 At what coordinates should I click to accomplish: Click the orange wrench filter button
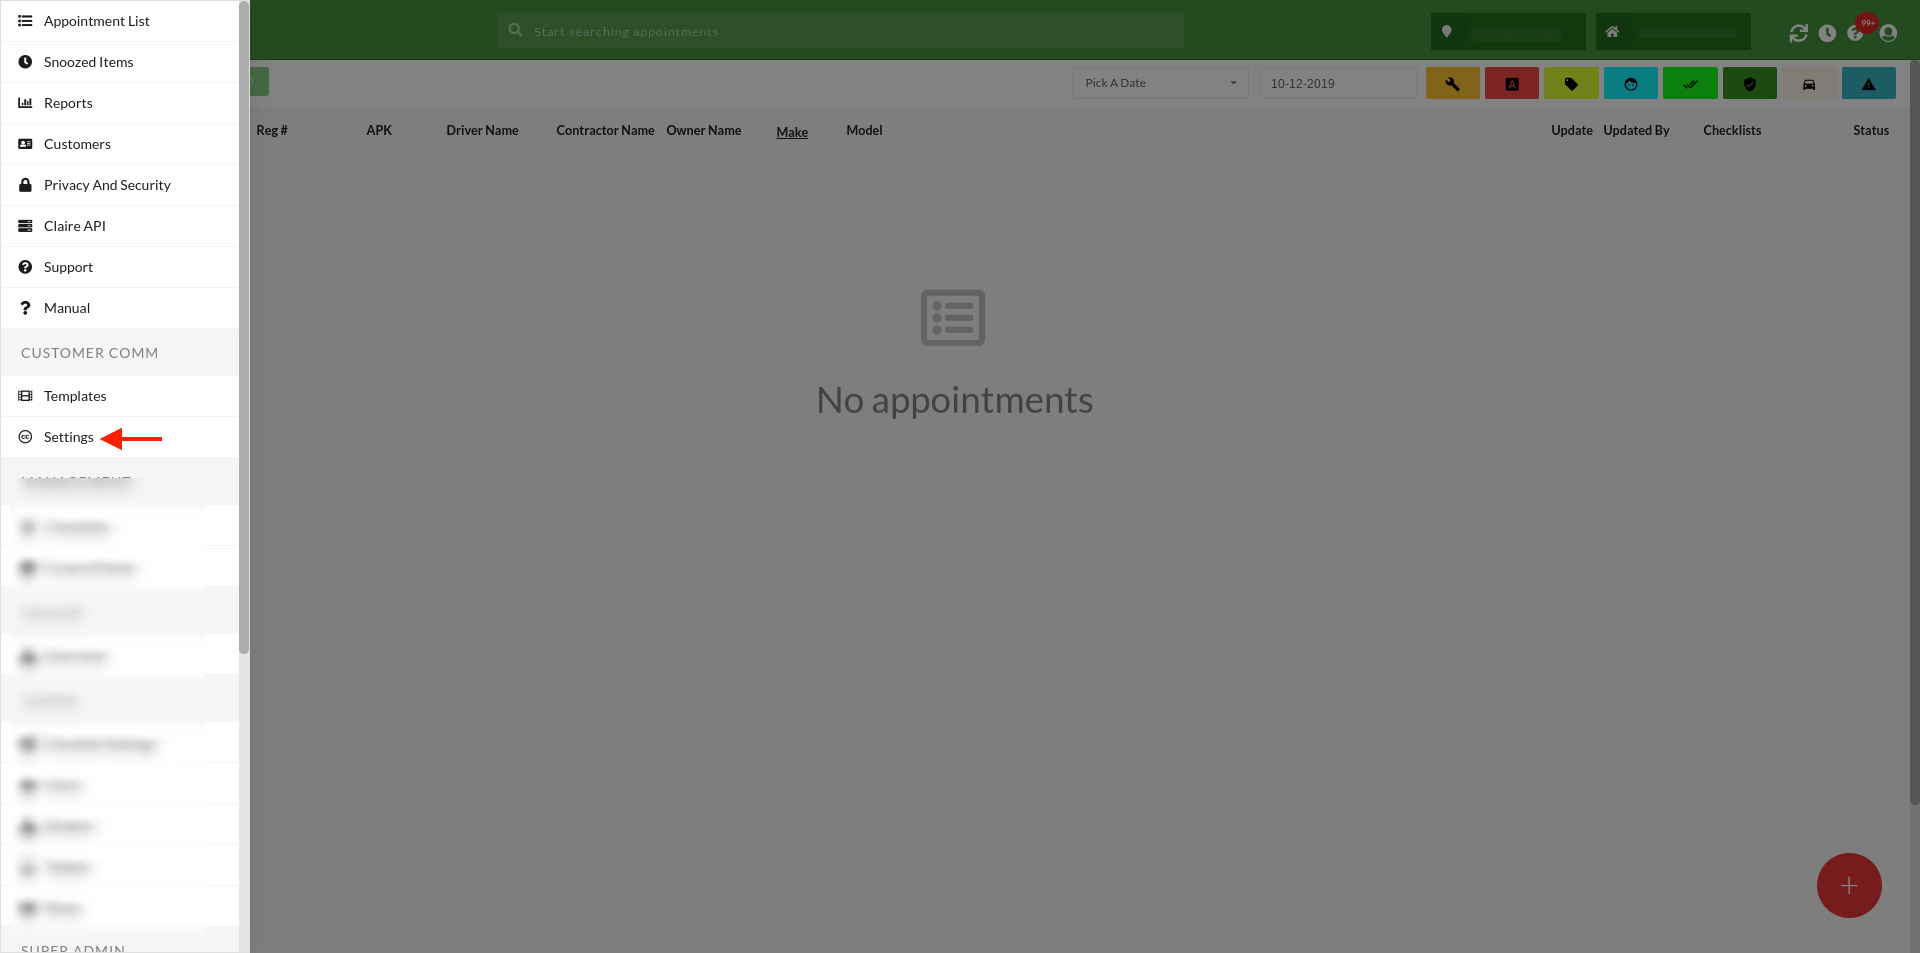(1452, 84)
